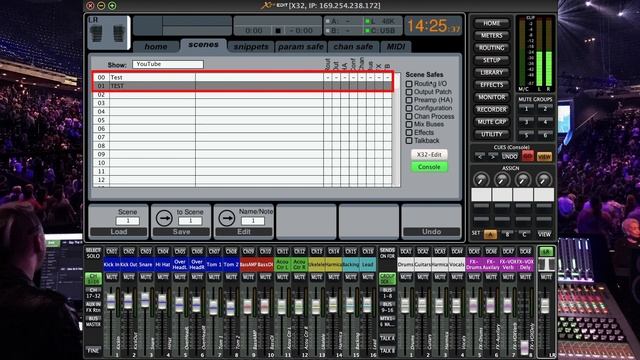Toggle Mix Buses scene safe checkbox

click(x=409, y=124)
